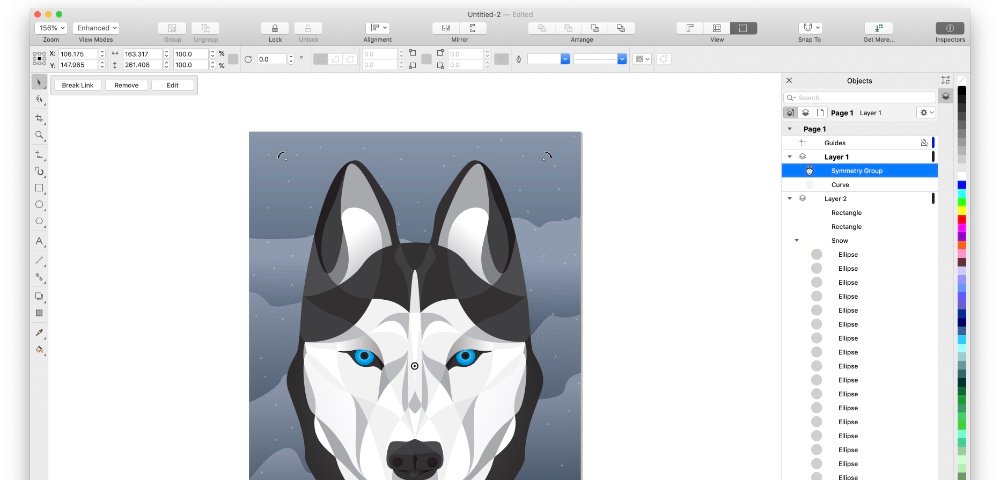Open the Snap To dropdown
1000x480 pixels.
coord(809,28)
